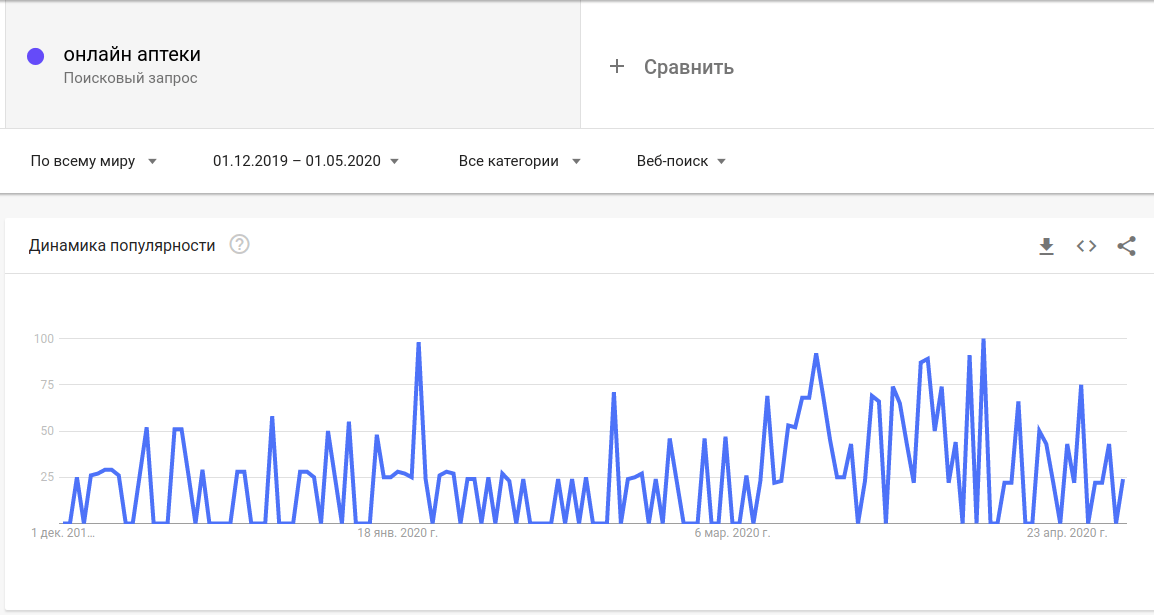Download the chart data as CSV
Screen dimensions: 1154x615
coord(1047,246)
